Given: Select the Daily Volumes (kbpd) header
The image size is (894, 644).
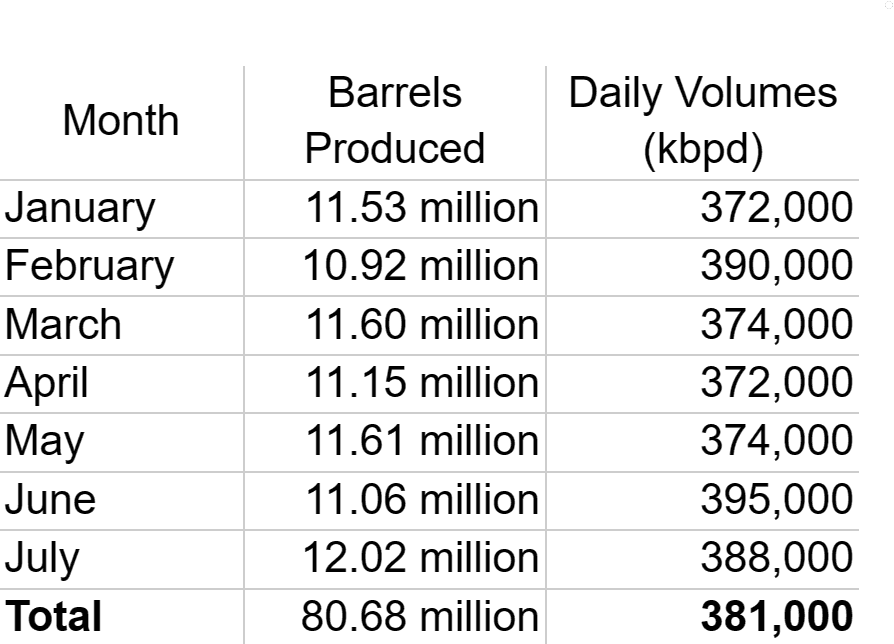Looking at the screenshot, I should point(702,121).
